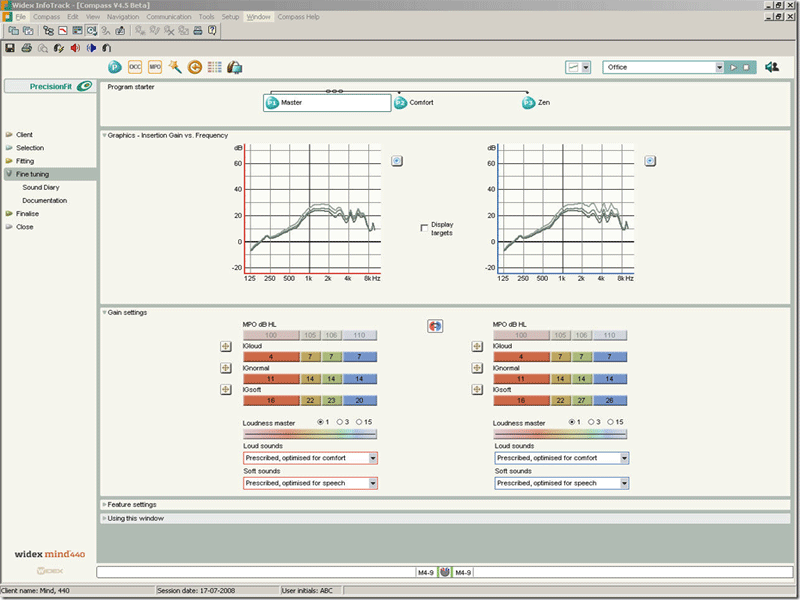The image size is (800, 600).
Task: Click the left Loudness master slider bar
Action: click(x=310, y=434)
